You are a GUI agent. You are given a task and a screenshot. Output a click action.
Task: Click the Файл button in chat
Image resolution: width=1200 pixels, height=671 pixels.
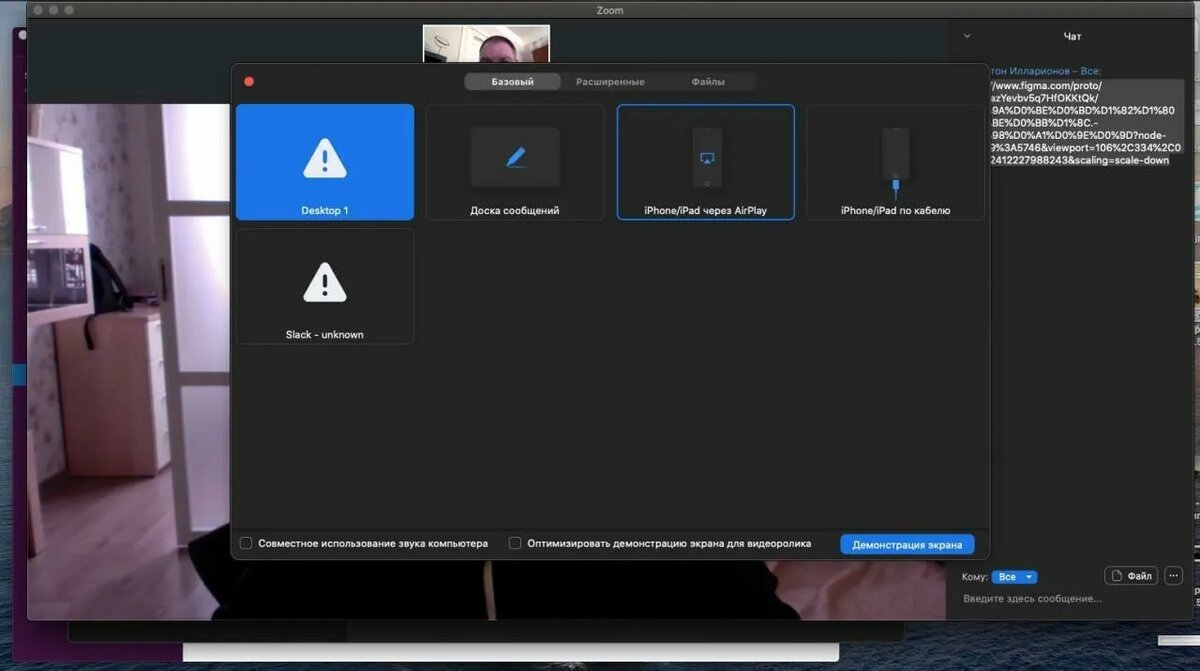pyautogui.click(x=1131, y=576)
